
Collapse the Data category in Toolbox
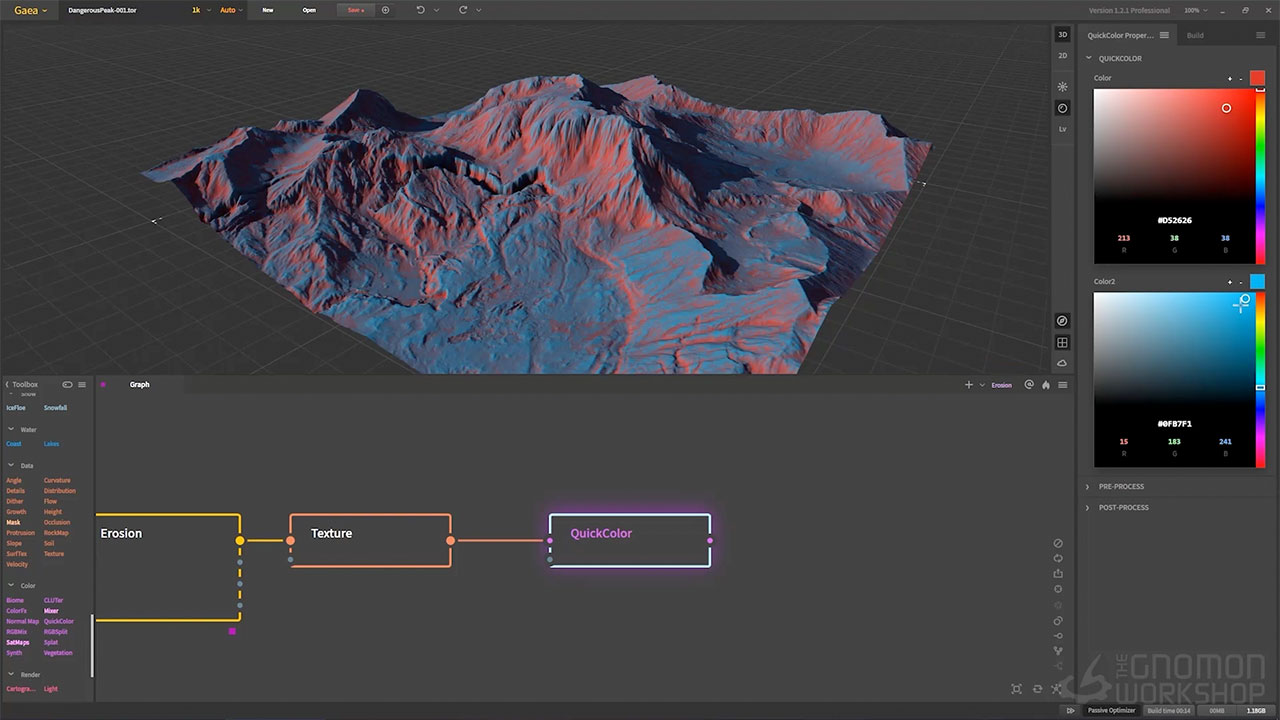coord(11,465)
